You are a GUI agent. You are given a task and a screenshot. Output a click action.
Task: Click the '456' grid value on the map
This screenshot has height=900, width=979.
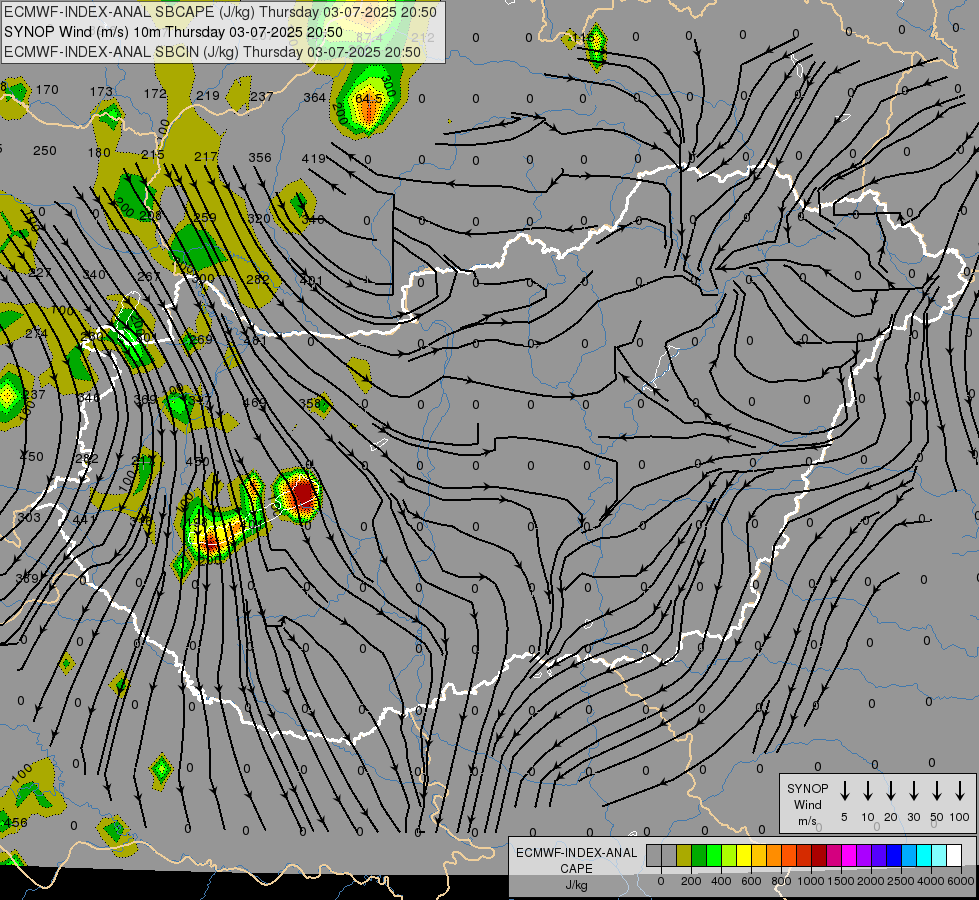click(x=15, y=823)
